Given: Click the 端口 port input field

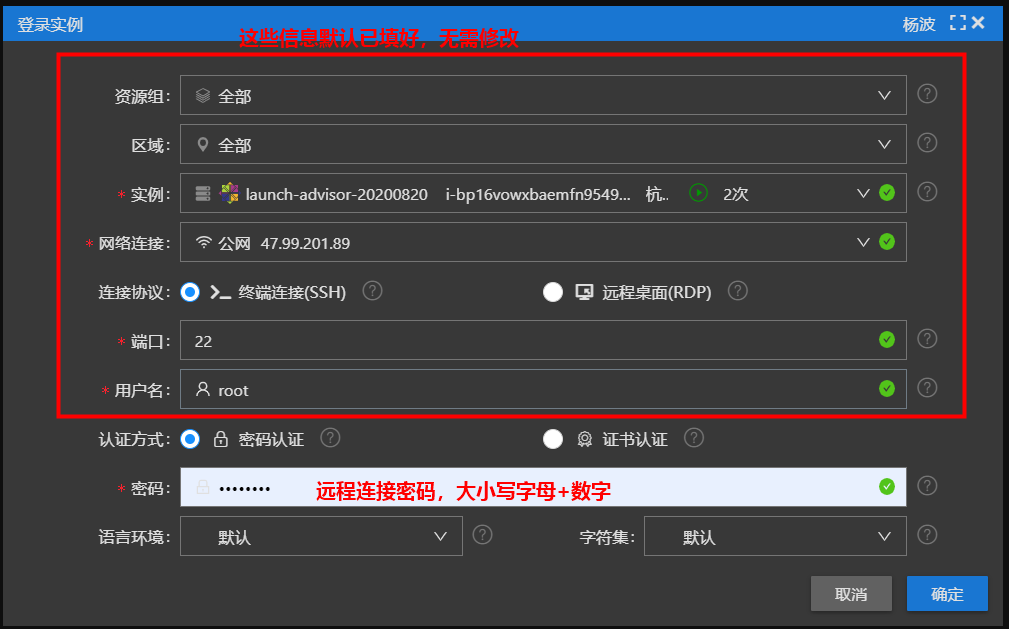Looking at the screenshot, I should [530, 341].
